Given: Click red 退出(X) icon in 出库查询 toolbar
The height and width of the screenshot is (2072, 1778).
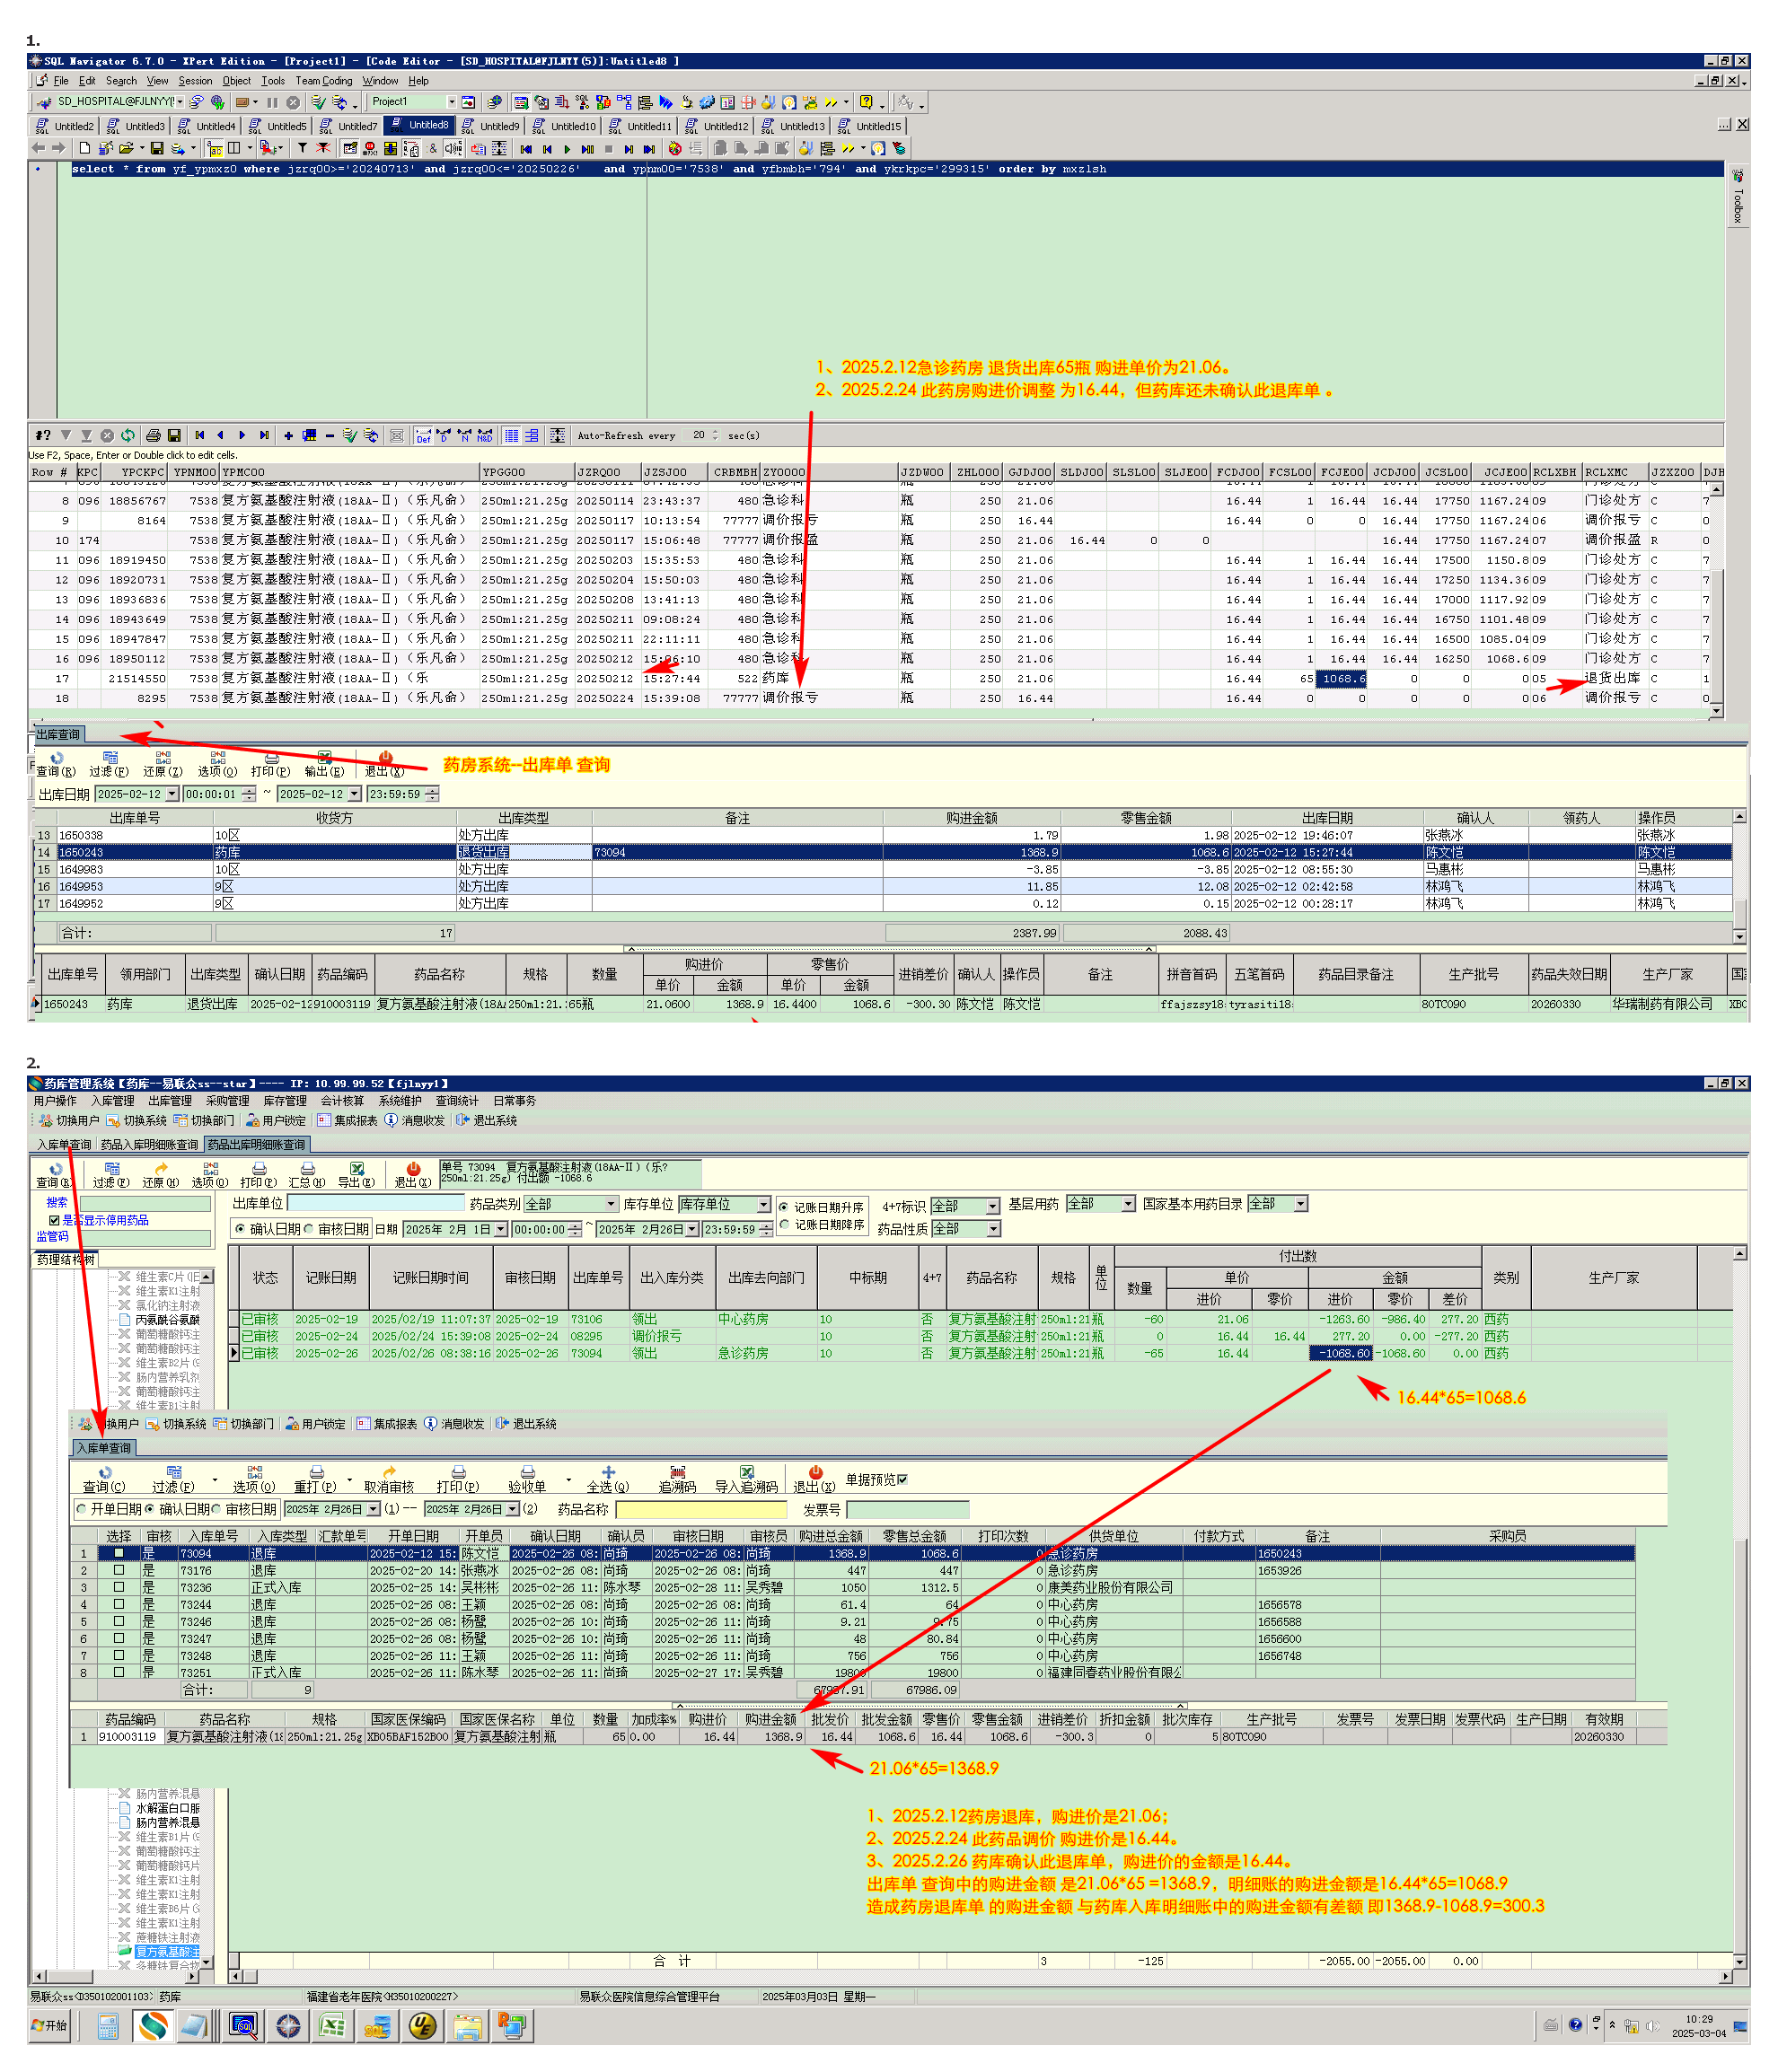Looking at the screenshot, I should click(x=385, y=758).
